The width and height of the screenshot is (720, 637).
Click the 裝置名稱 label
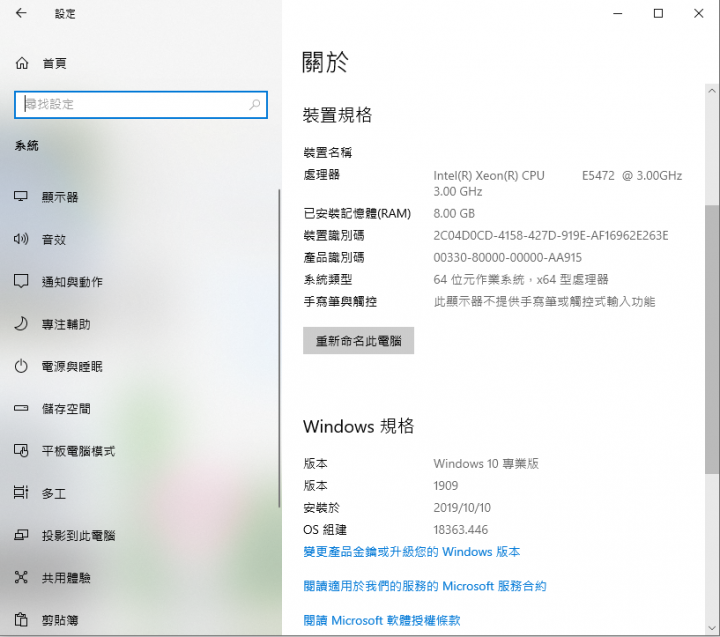coord(327,152)
